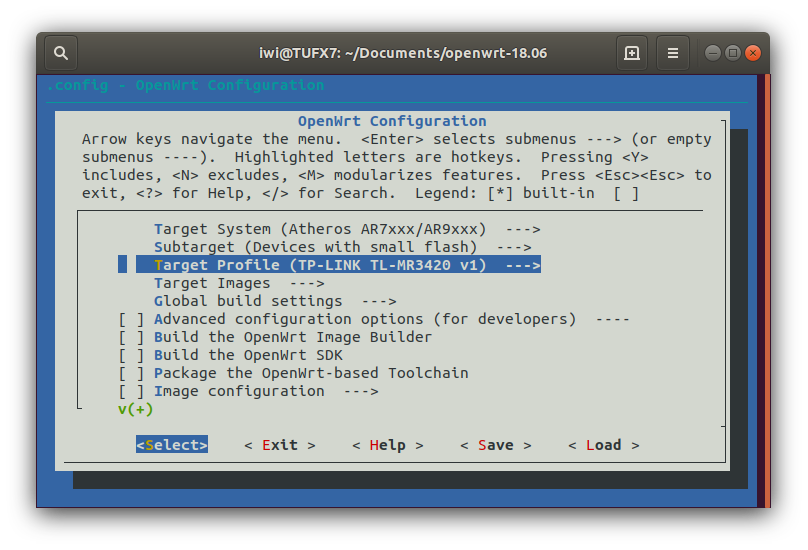Open Target Images submenu arrow

coord(307,284)
